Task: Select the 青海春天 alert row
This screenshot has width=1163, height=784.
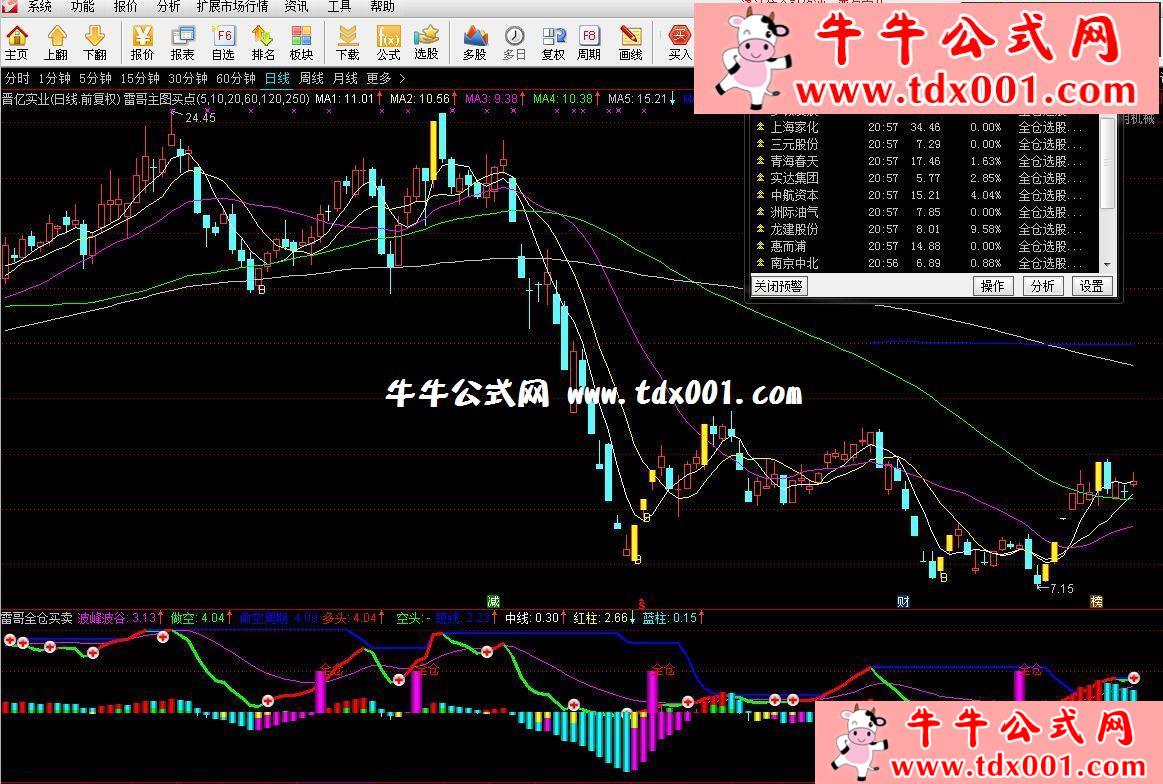Action: pyautogui.click(x=926, y=162)
